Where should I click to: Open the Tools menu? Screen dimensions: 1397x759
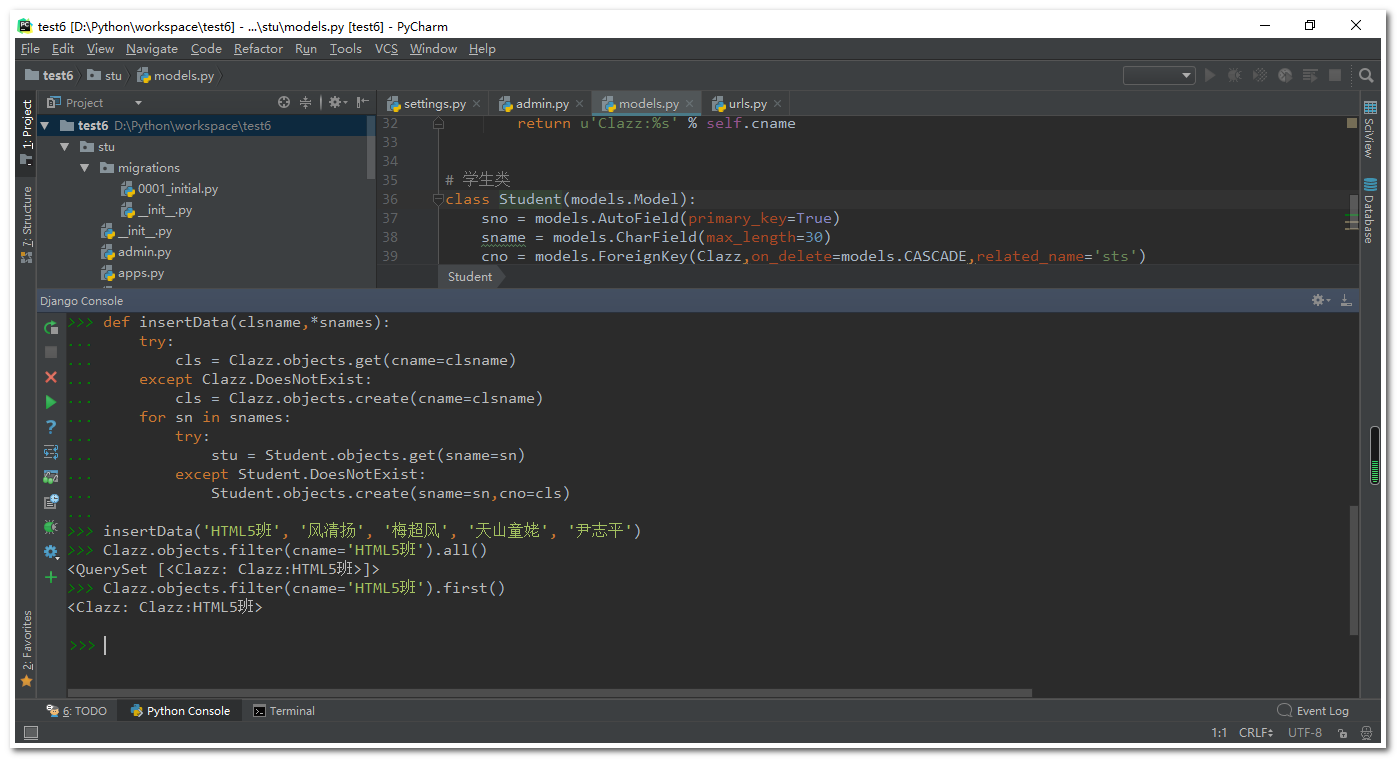tap(346, 49)
